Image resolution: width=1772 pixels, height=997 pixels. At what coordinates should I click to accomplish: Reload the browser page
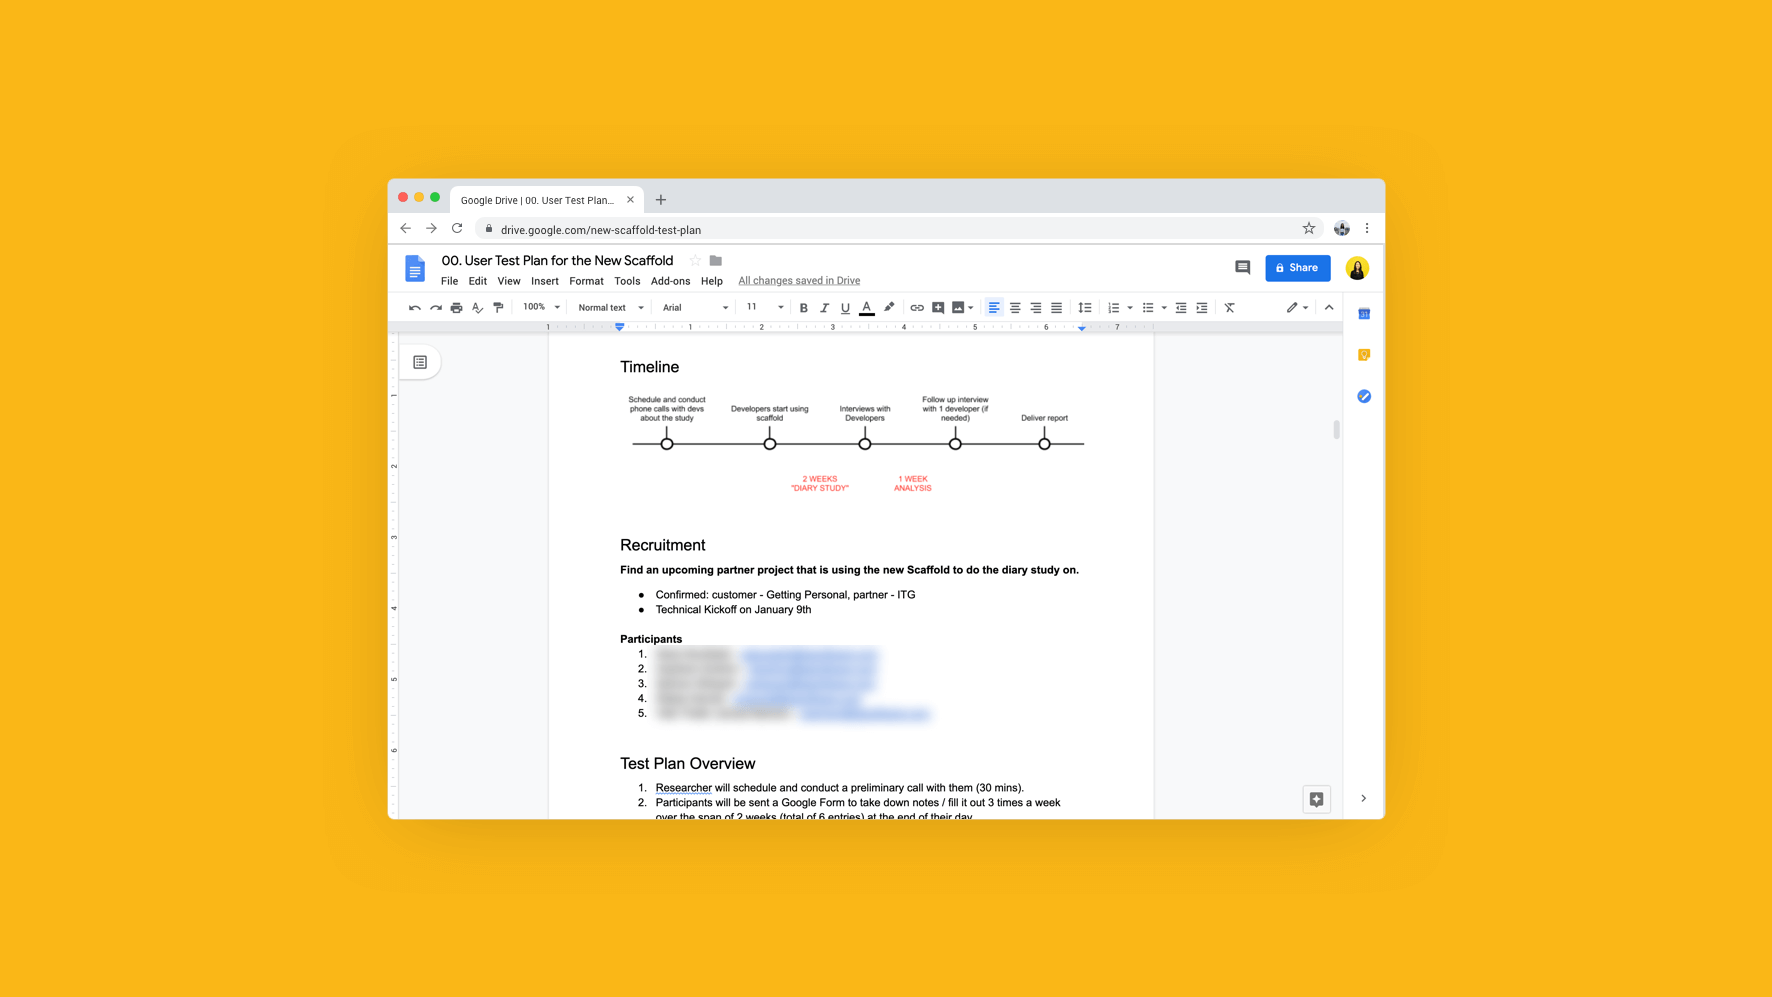tap(457, 229)
